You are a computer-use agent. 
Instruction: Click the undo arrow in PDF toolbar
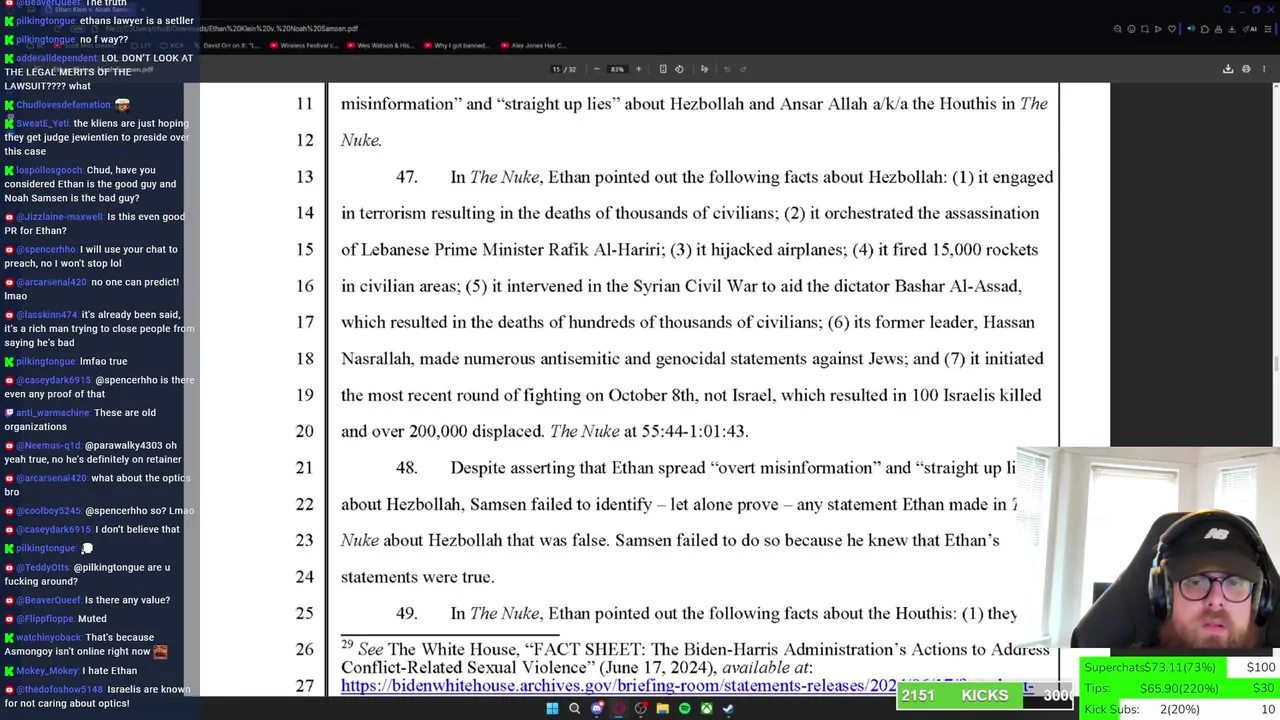727,69
